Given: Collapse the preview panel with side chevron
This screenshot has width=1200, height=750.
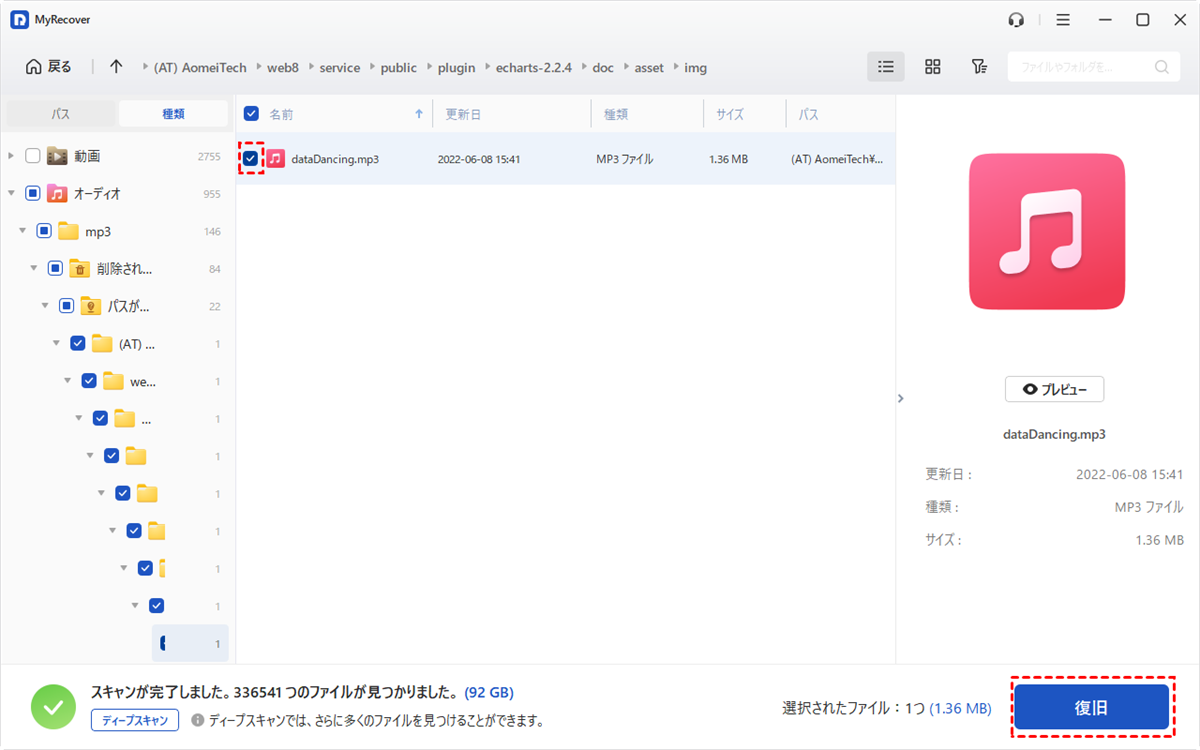Looking at the screenshot, I should tap(900, 398).
